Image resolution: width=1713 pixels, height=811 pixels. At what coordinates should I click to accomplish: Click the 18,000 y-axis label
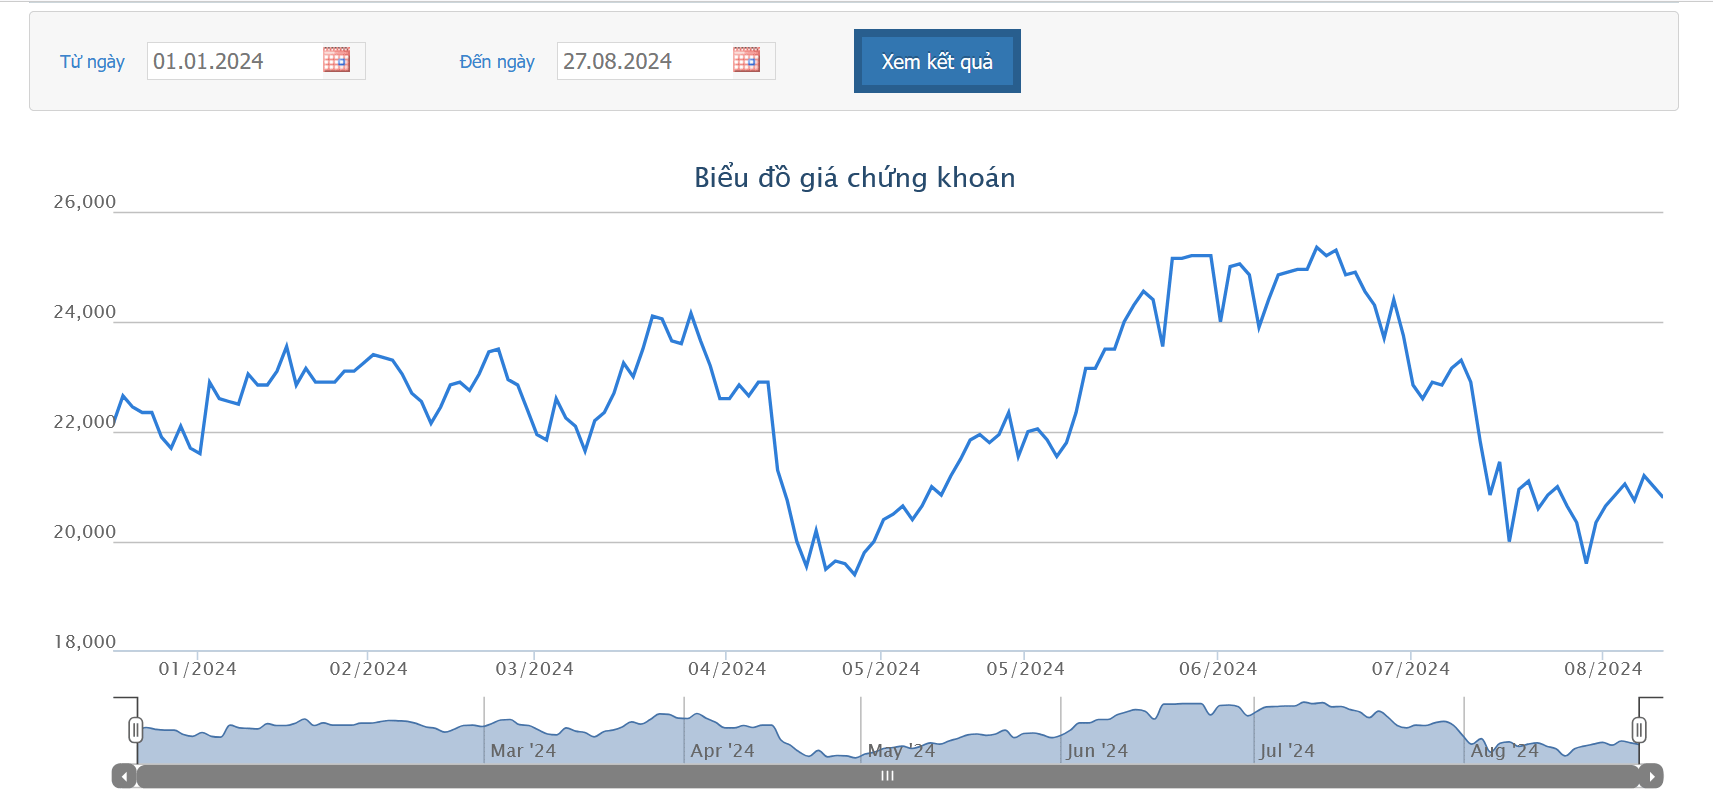point(85,642)
